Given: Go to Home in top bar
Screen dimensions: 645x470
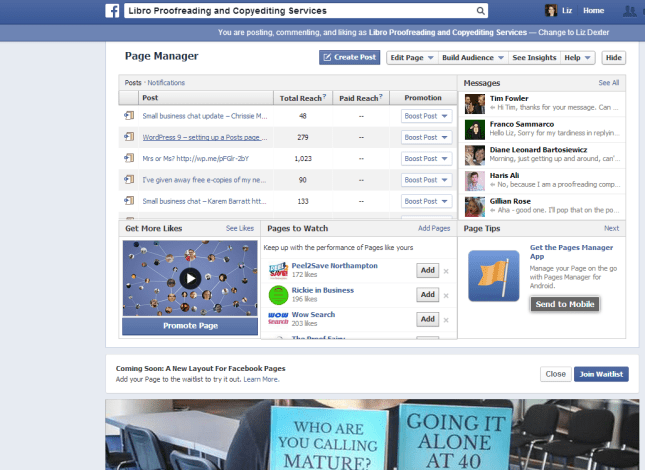Looking at the screenshot, I should (593, 11).
